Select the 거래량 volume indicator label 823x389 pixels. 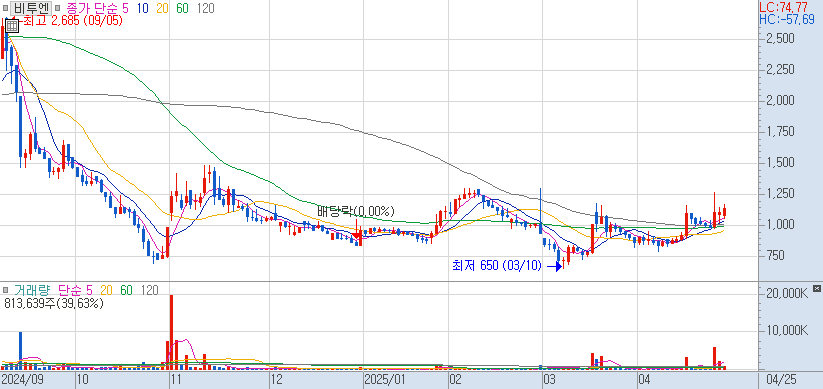point(33,290)
